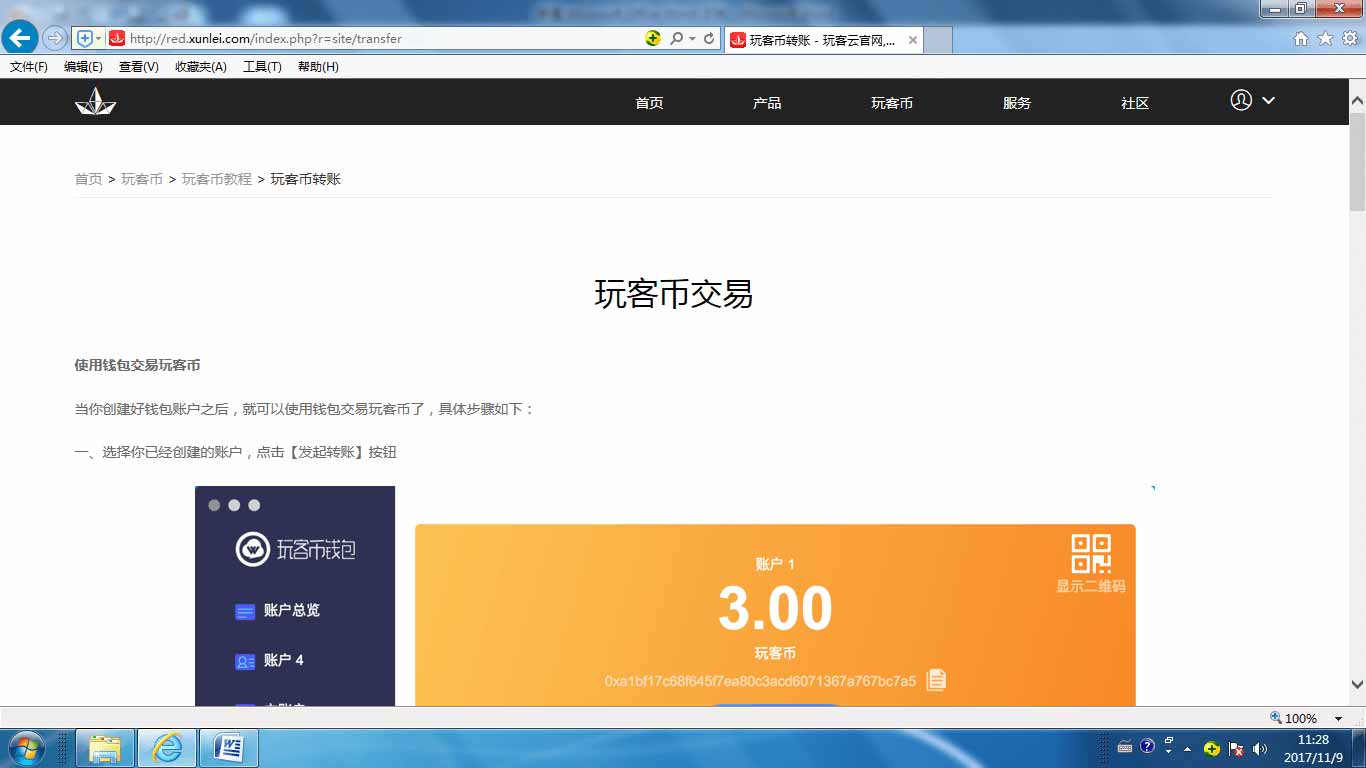This screenshot has width=1366, height=768.
Task: Click the magnifier search icon in address bar
Action: click(x=676, y=38)
